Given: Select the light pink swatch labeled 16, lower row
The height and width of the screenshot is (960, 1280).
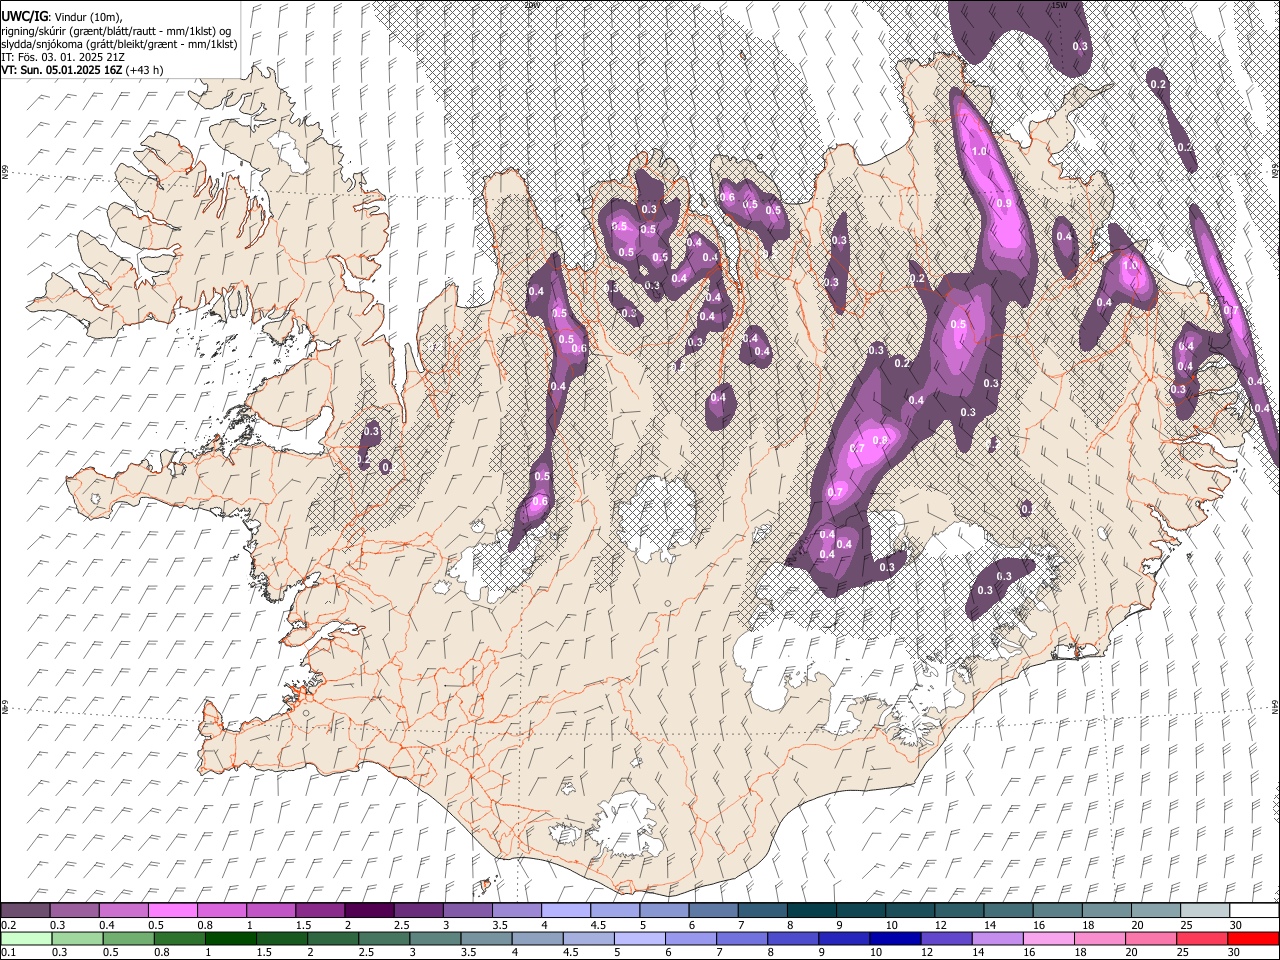Looking at the screenshot, I should pos(1049,938).
